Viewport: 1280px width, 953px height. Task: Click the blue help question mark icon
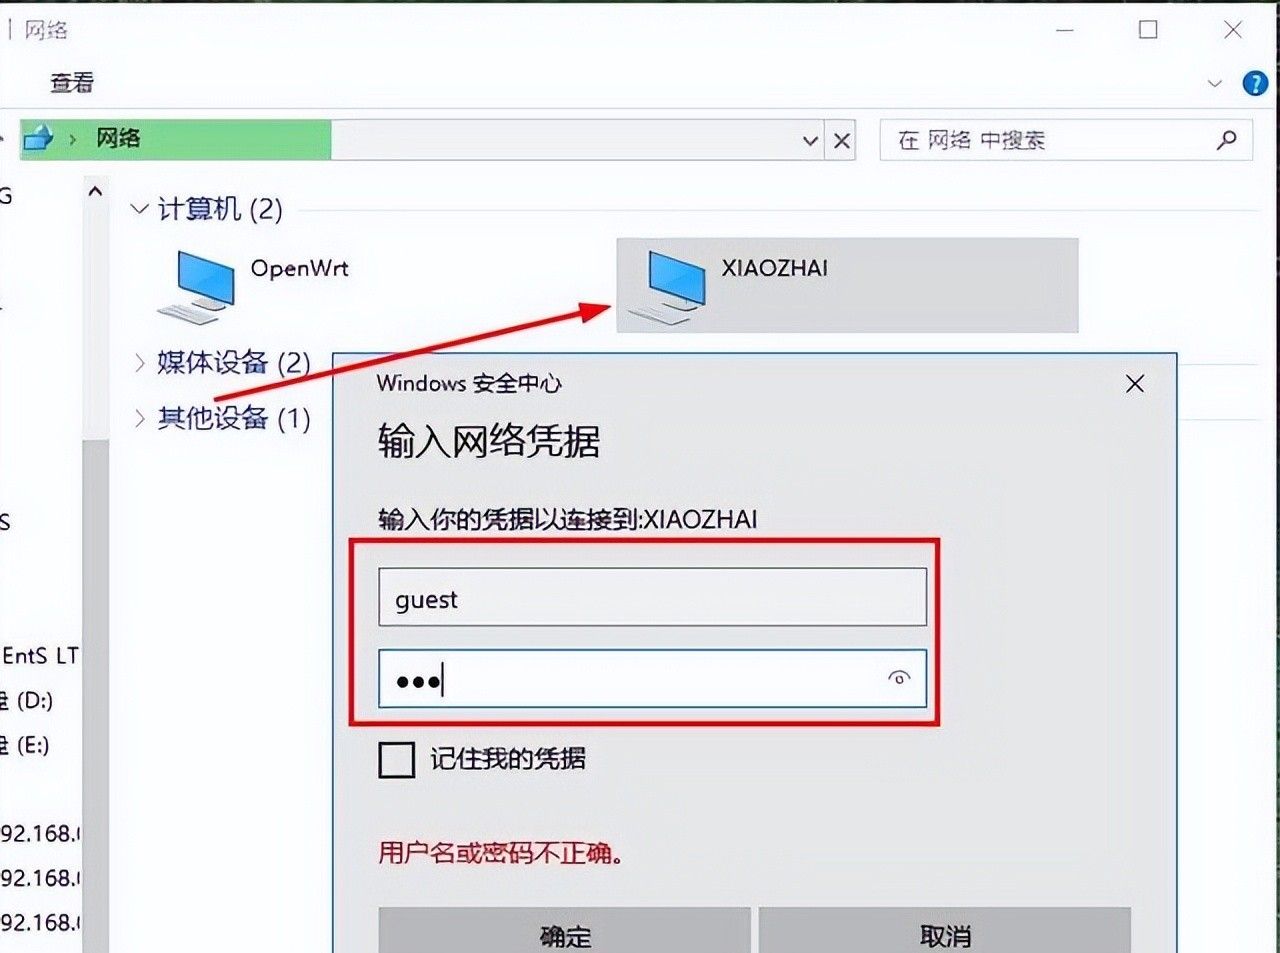pyautogui.click(x=1255, y=83)
